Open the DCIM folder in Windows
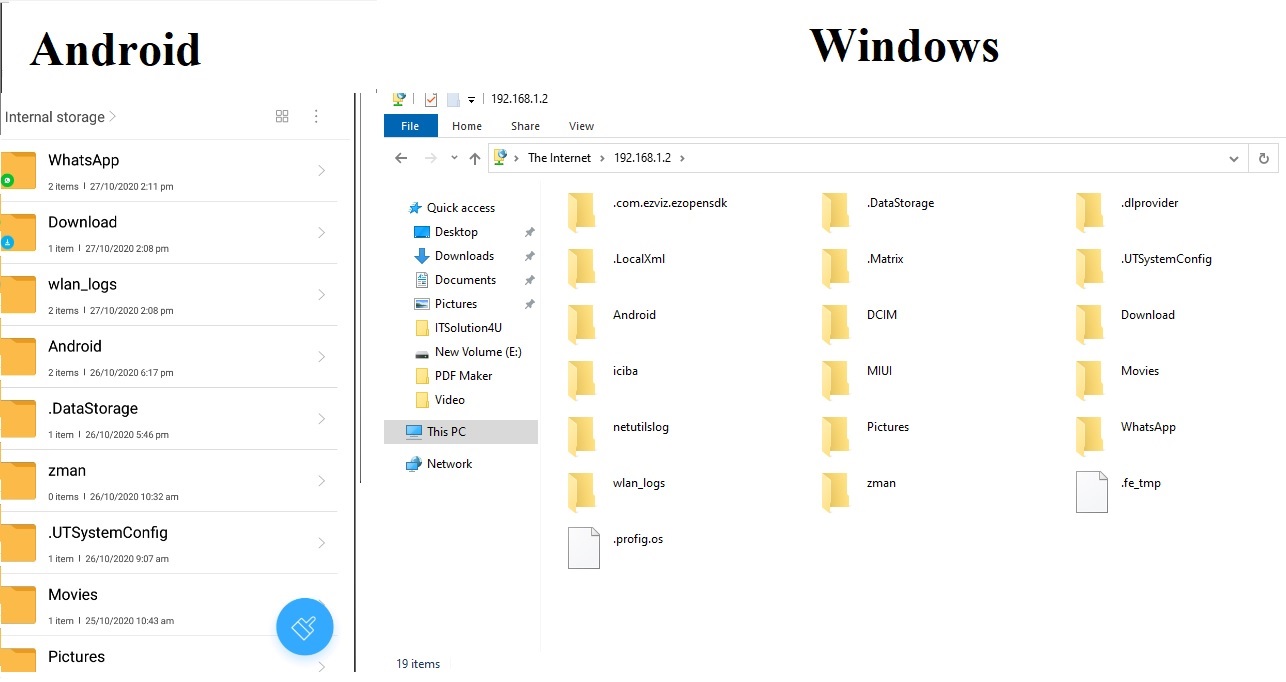This screenshot has width=1286, height=682. click(861, 323)
